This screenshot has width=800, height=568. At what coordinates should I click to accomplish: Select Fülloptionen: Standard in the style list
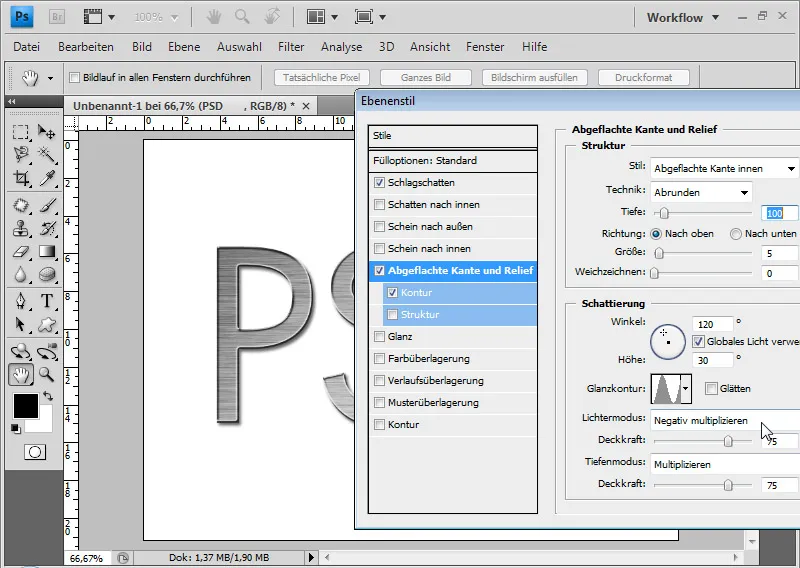pyautogui.click(x=453, y=161)
